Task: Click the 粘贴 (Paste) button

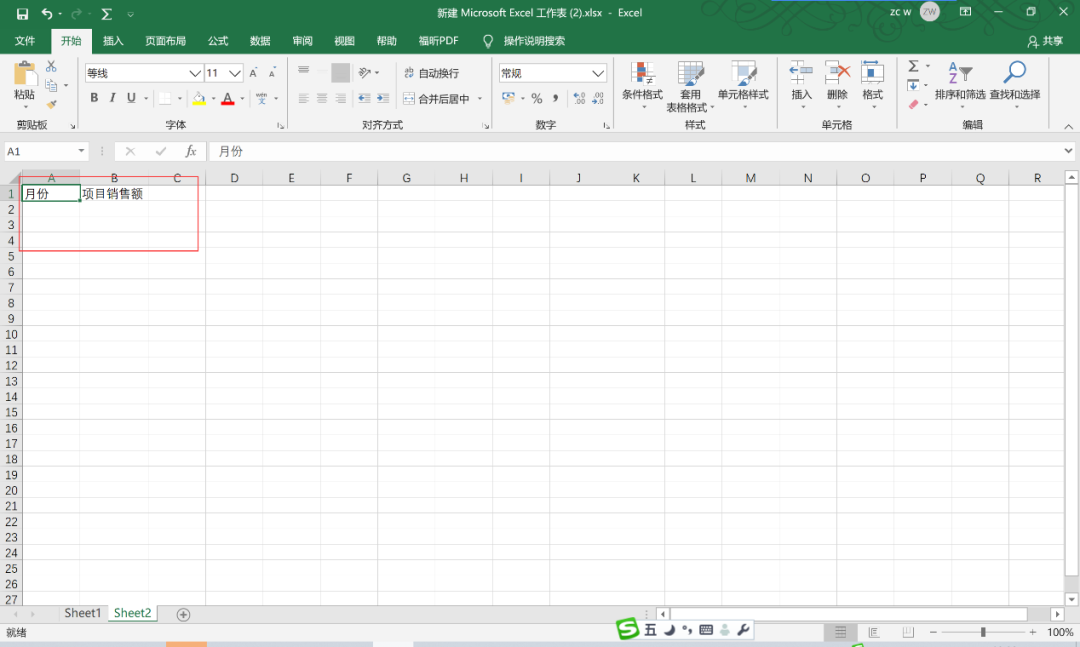Action: 25,85
